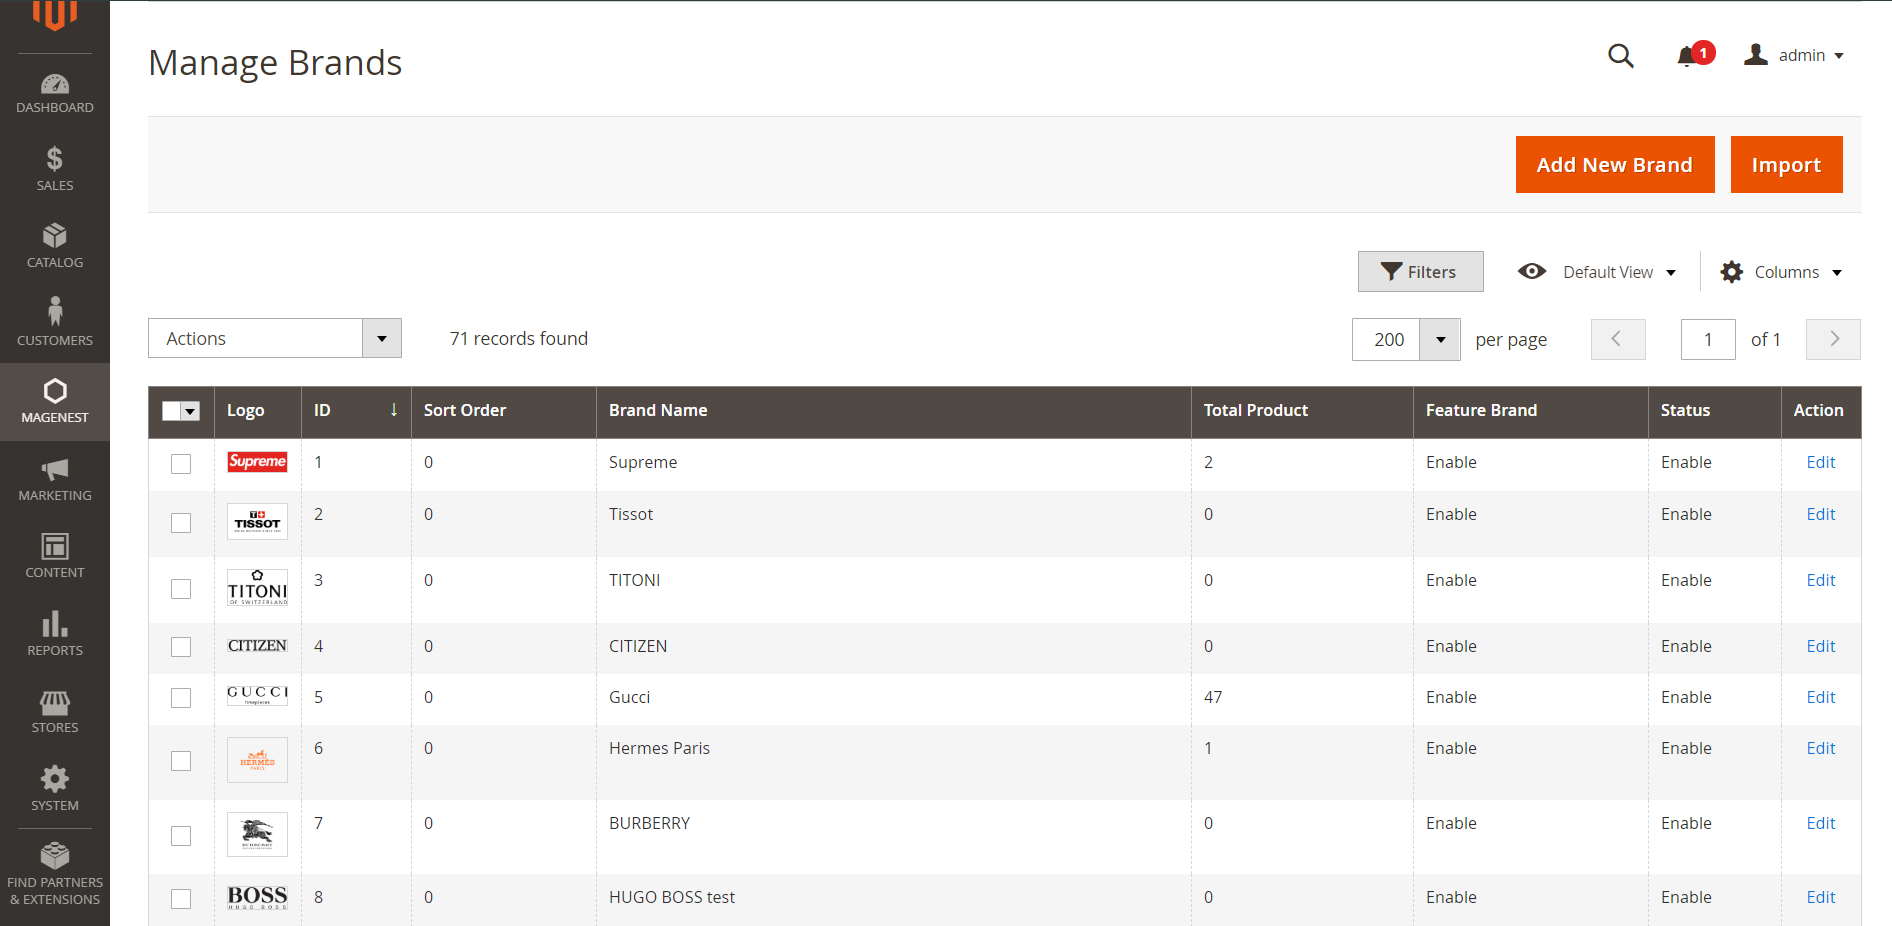The height and width of the screenshot is (926, 1892).
Task: Tick the checkbox for BURBERRY row
Action: pos(181,836)
